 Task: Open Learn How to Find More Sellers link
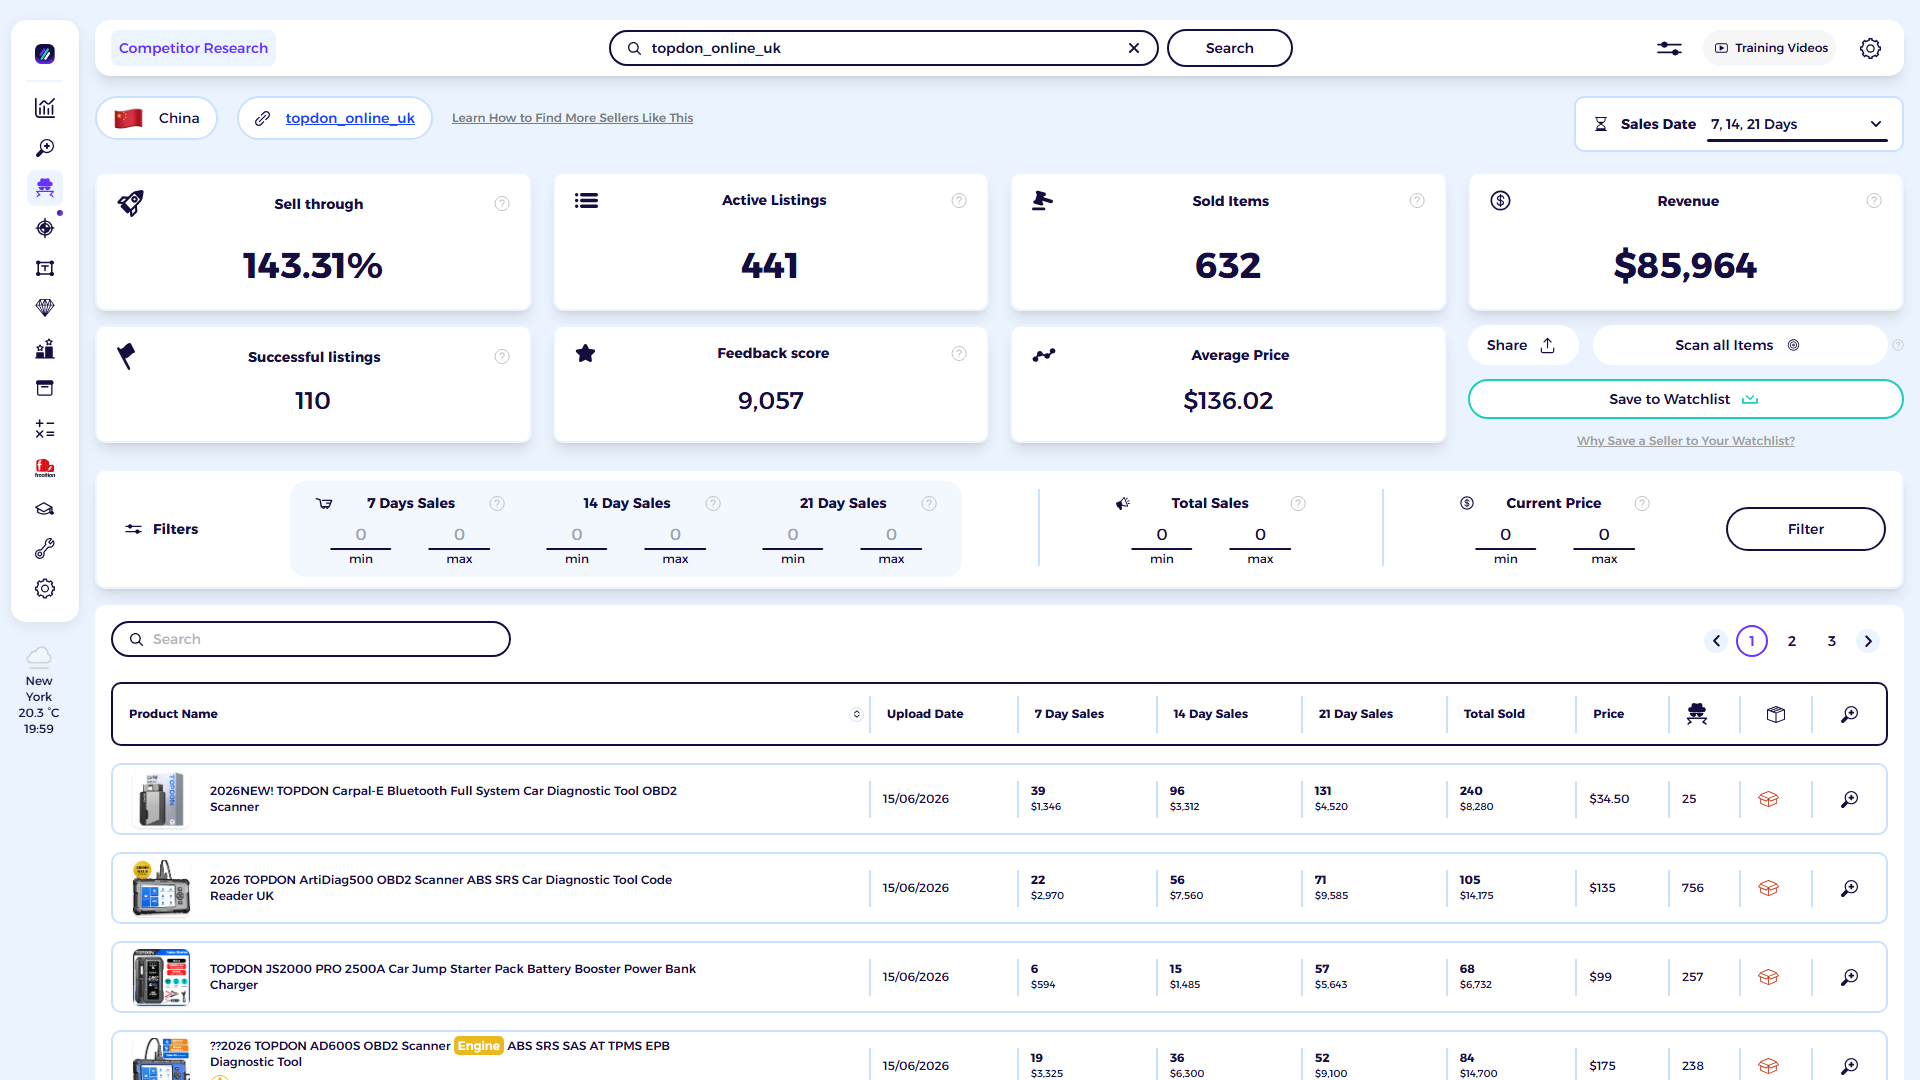tap(572, 118)
